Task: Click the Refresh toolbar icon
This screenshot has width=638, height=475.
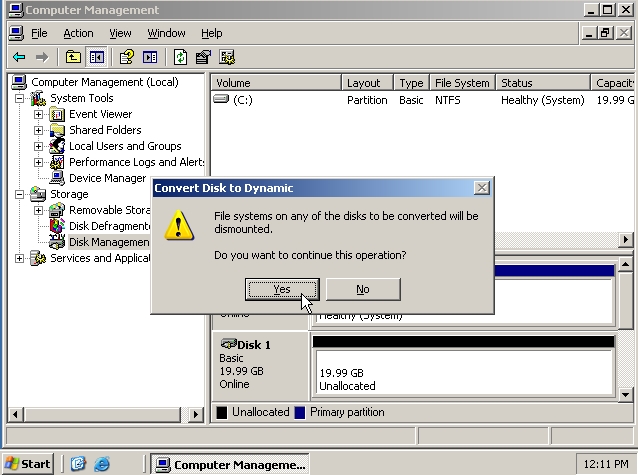Action: (x=180, y=57)
